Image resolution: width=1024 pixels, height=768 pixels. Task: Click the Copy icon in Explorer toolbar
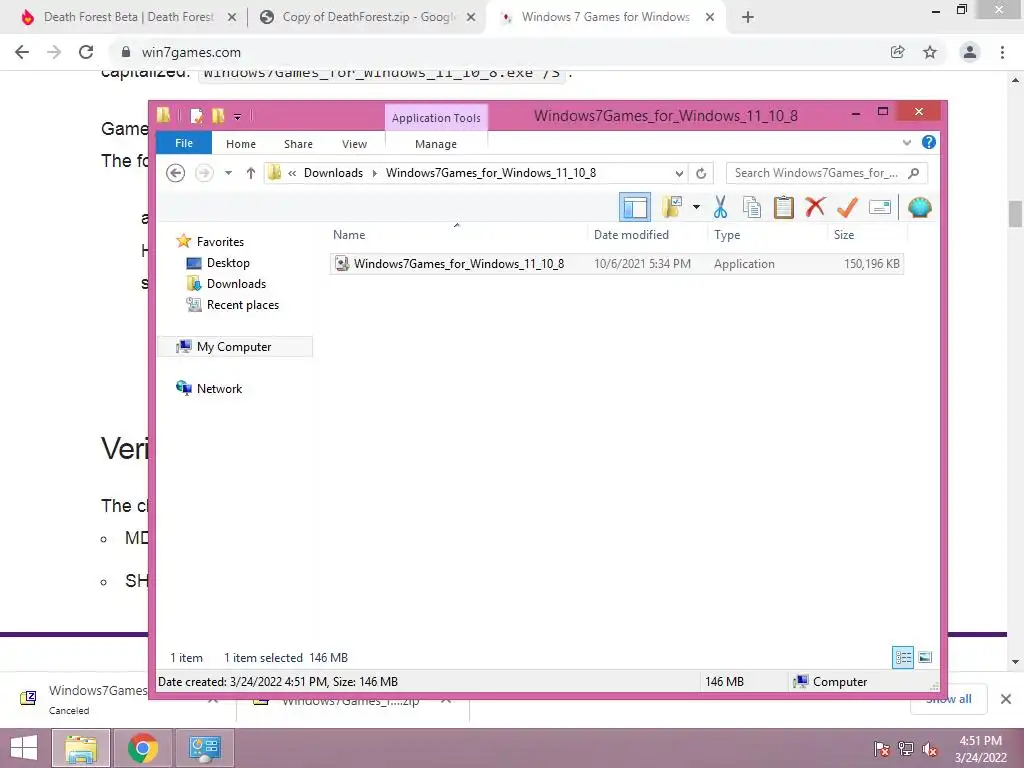pos(752,207)
